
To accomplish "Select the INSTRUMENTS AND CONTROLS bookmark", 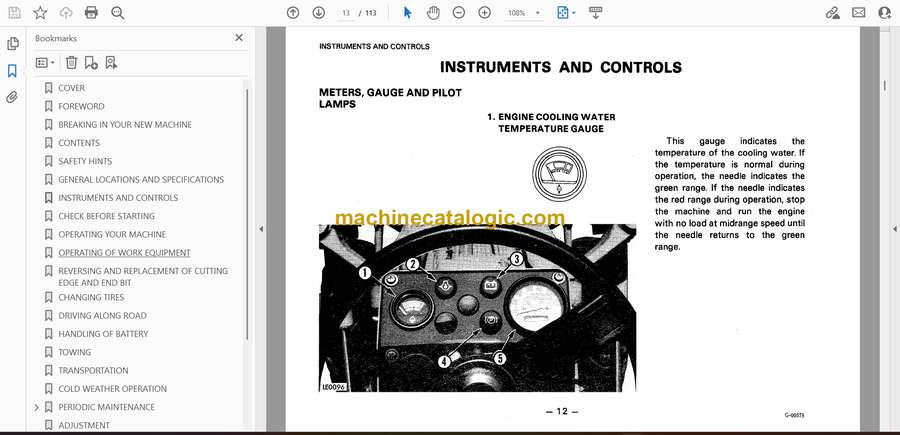I will (118, 198).
